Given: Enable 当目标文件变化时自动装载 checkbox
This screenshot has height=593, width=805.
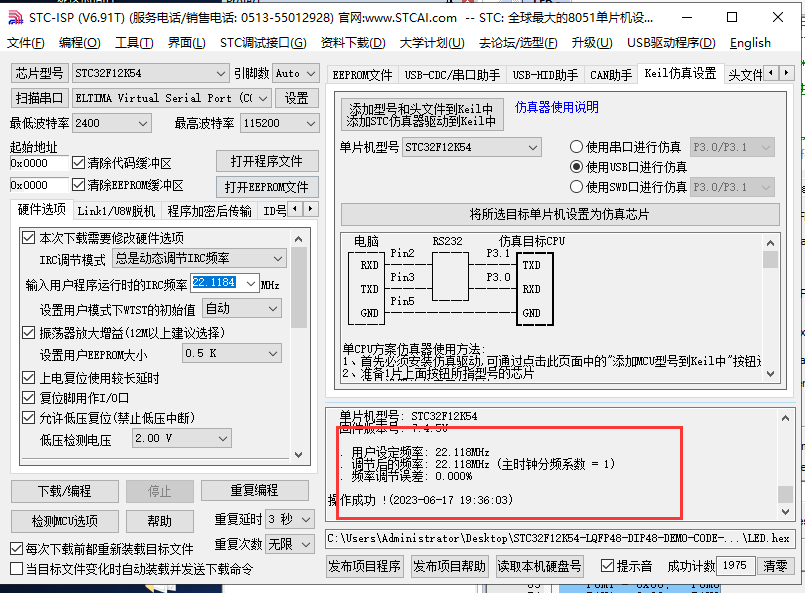Looking at the screenshot, I should 16,569.
